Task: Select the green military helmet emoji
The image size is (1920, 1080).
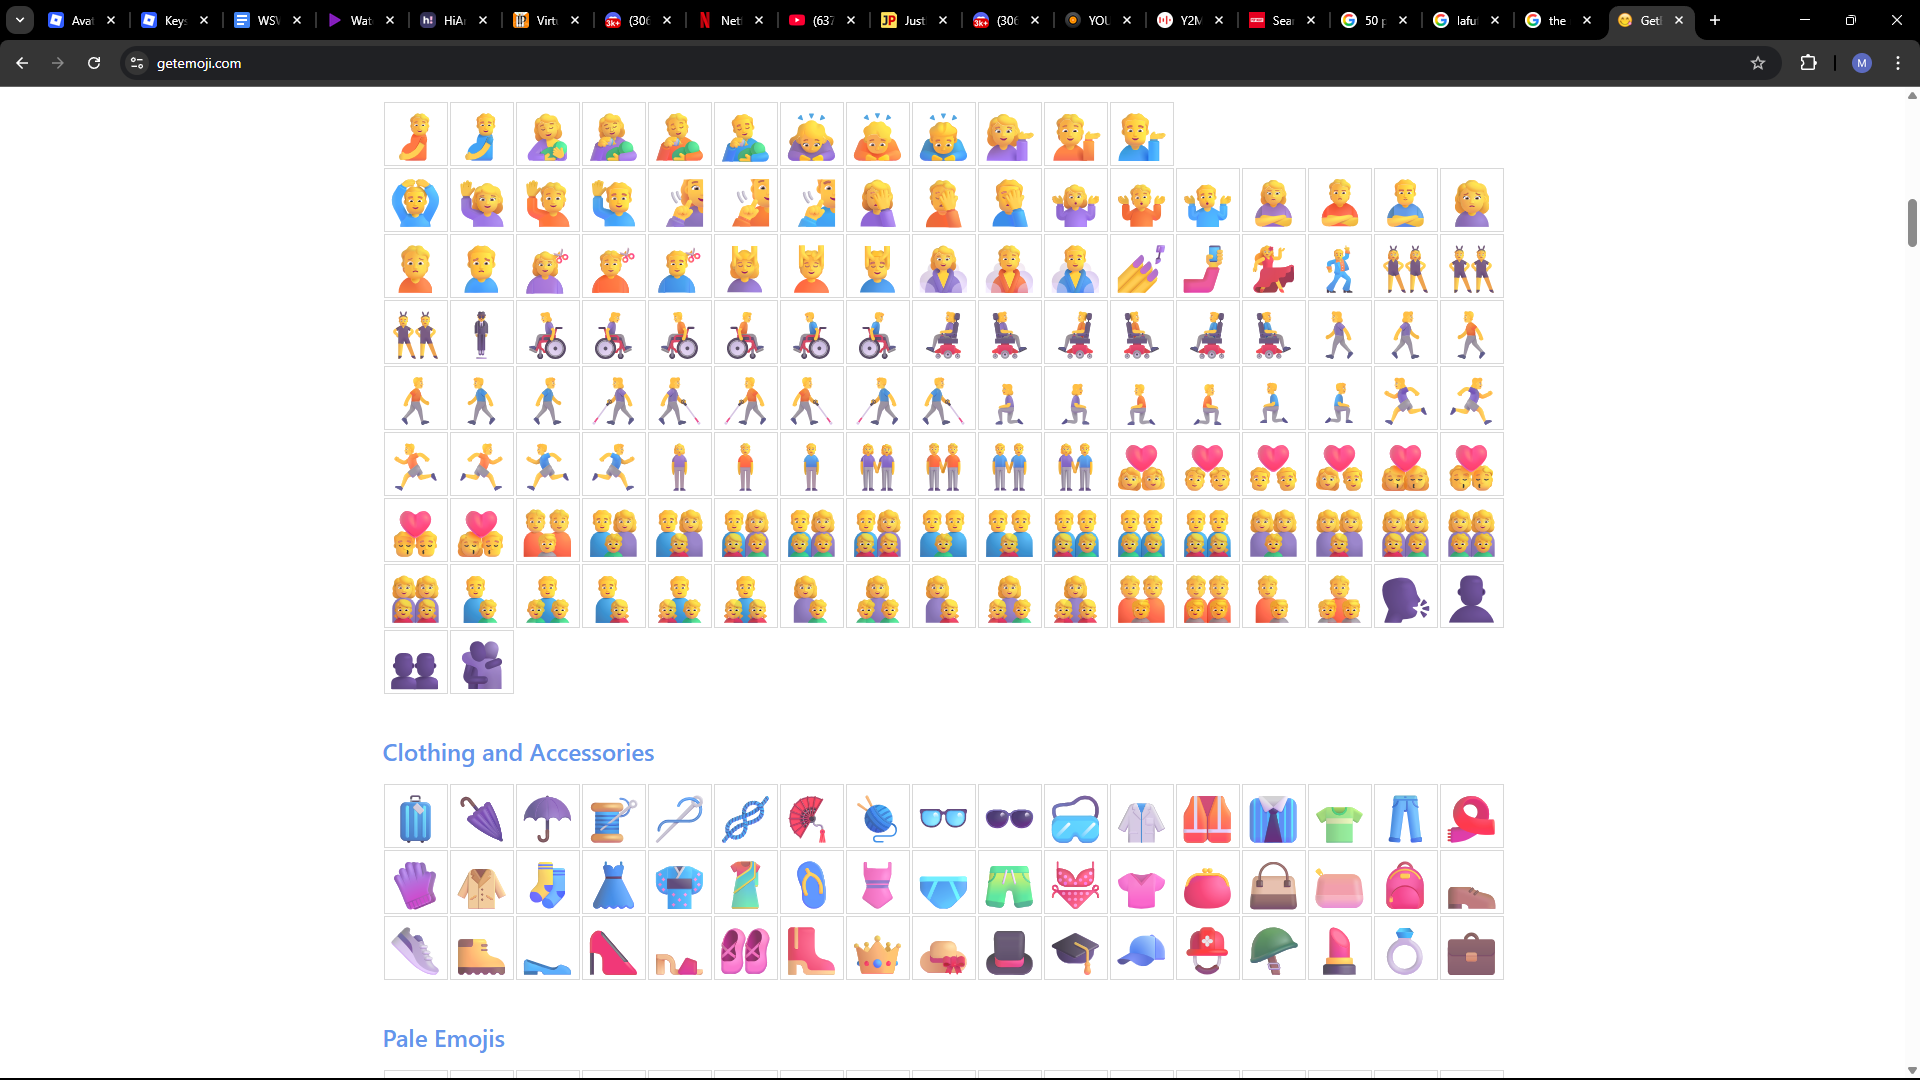Action: [1274, 949]
